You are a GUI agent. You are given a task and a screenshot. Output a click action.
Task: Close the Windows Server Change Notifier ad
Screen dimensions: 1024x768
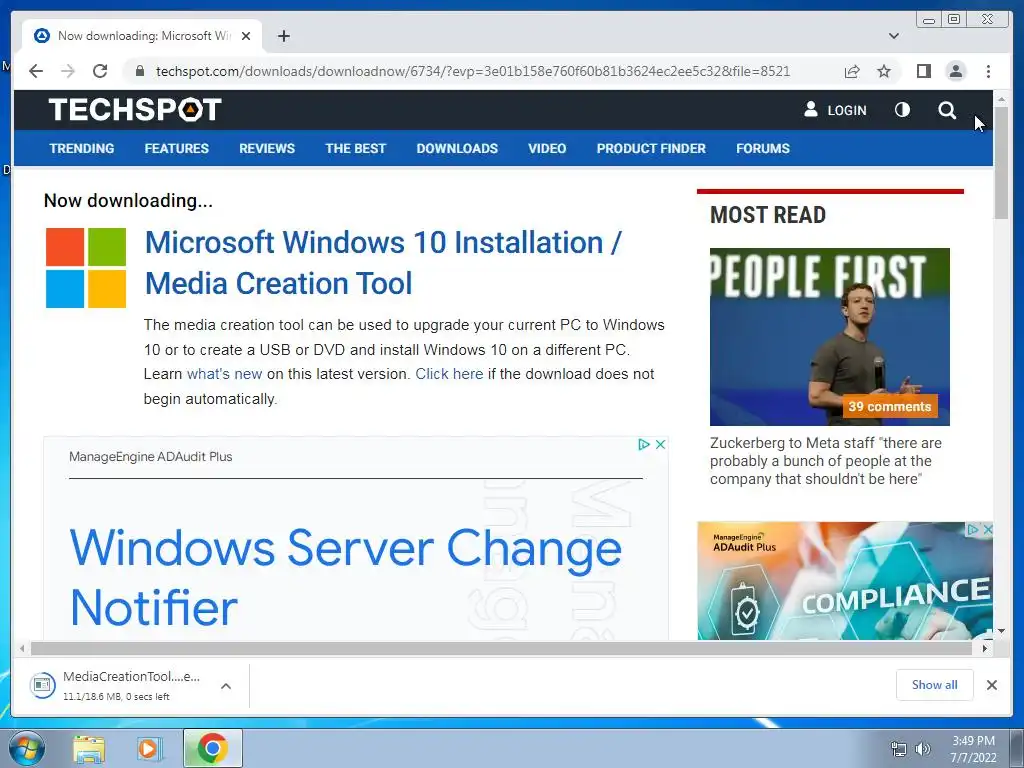[660, 444]
